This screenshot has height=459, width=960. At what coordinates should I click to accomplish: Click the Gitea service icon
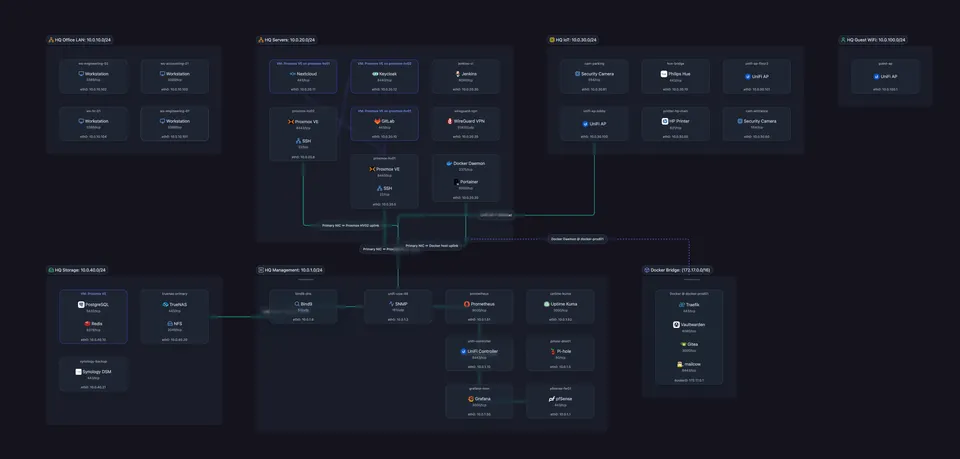pyautogui.click(x=683, y=344)
